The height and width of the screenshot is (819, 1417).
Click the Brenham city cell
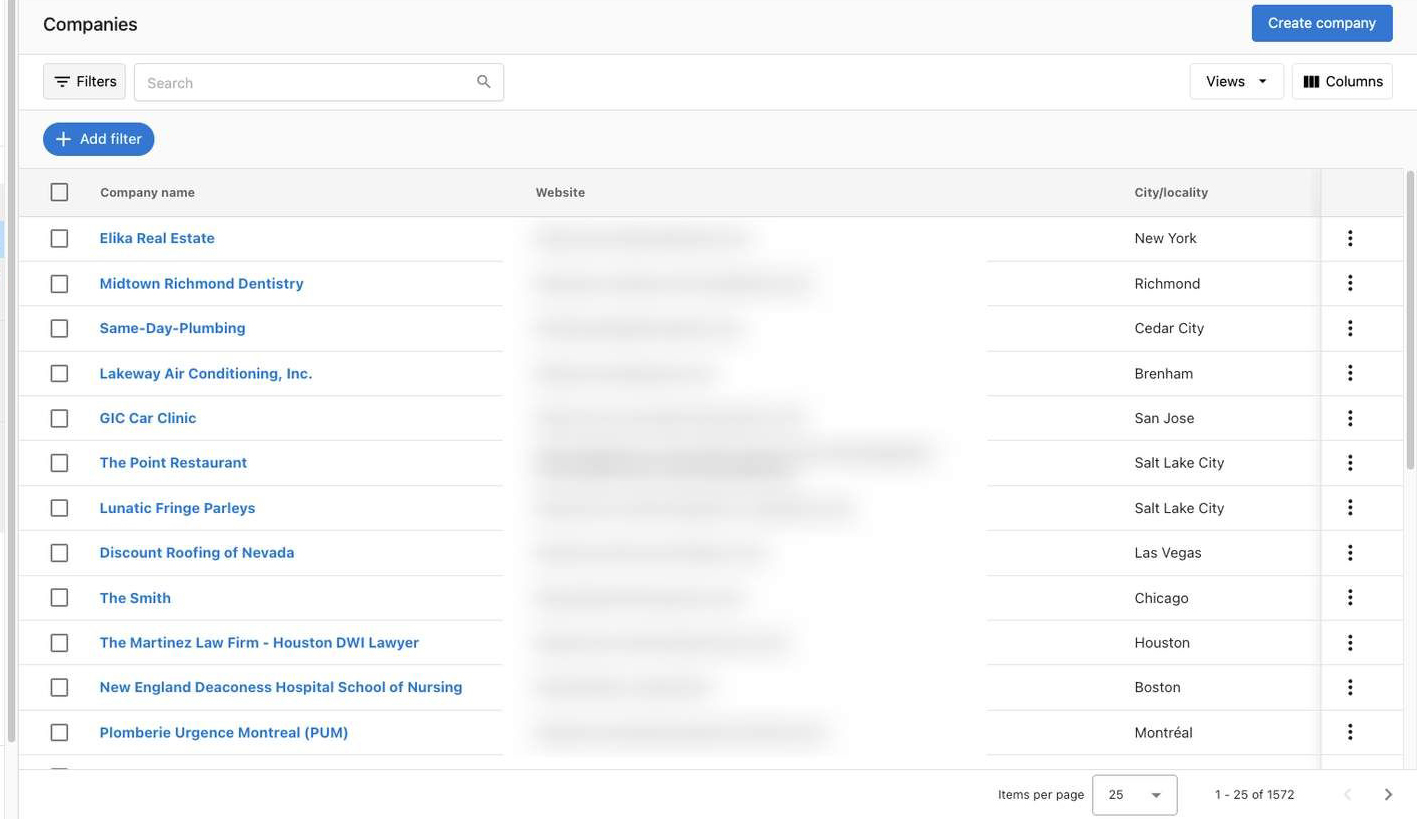(1163, 373)
